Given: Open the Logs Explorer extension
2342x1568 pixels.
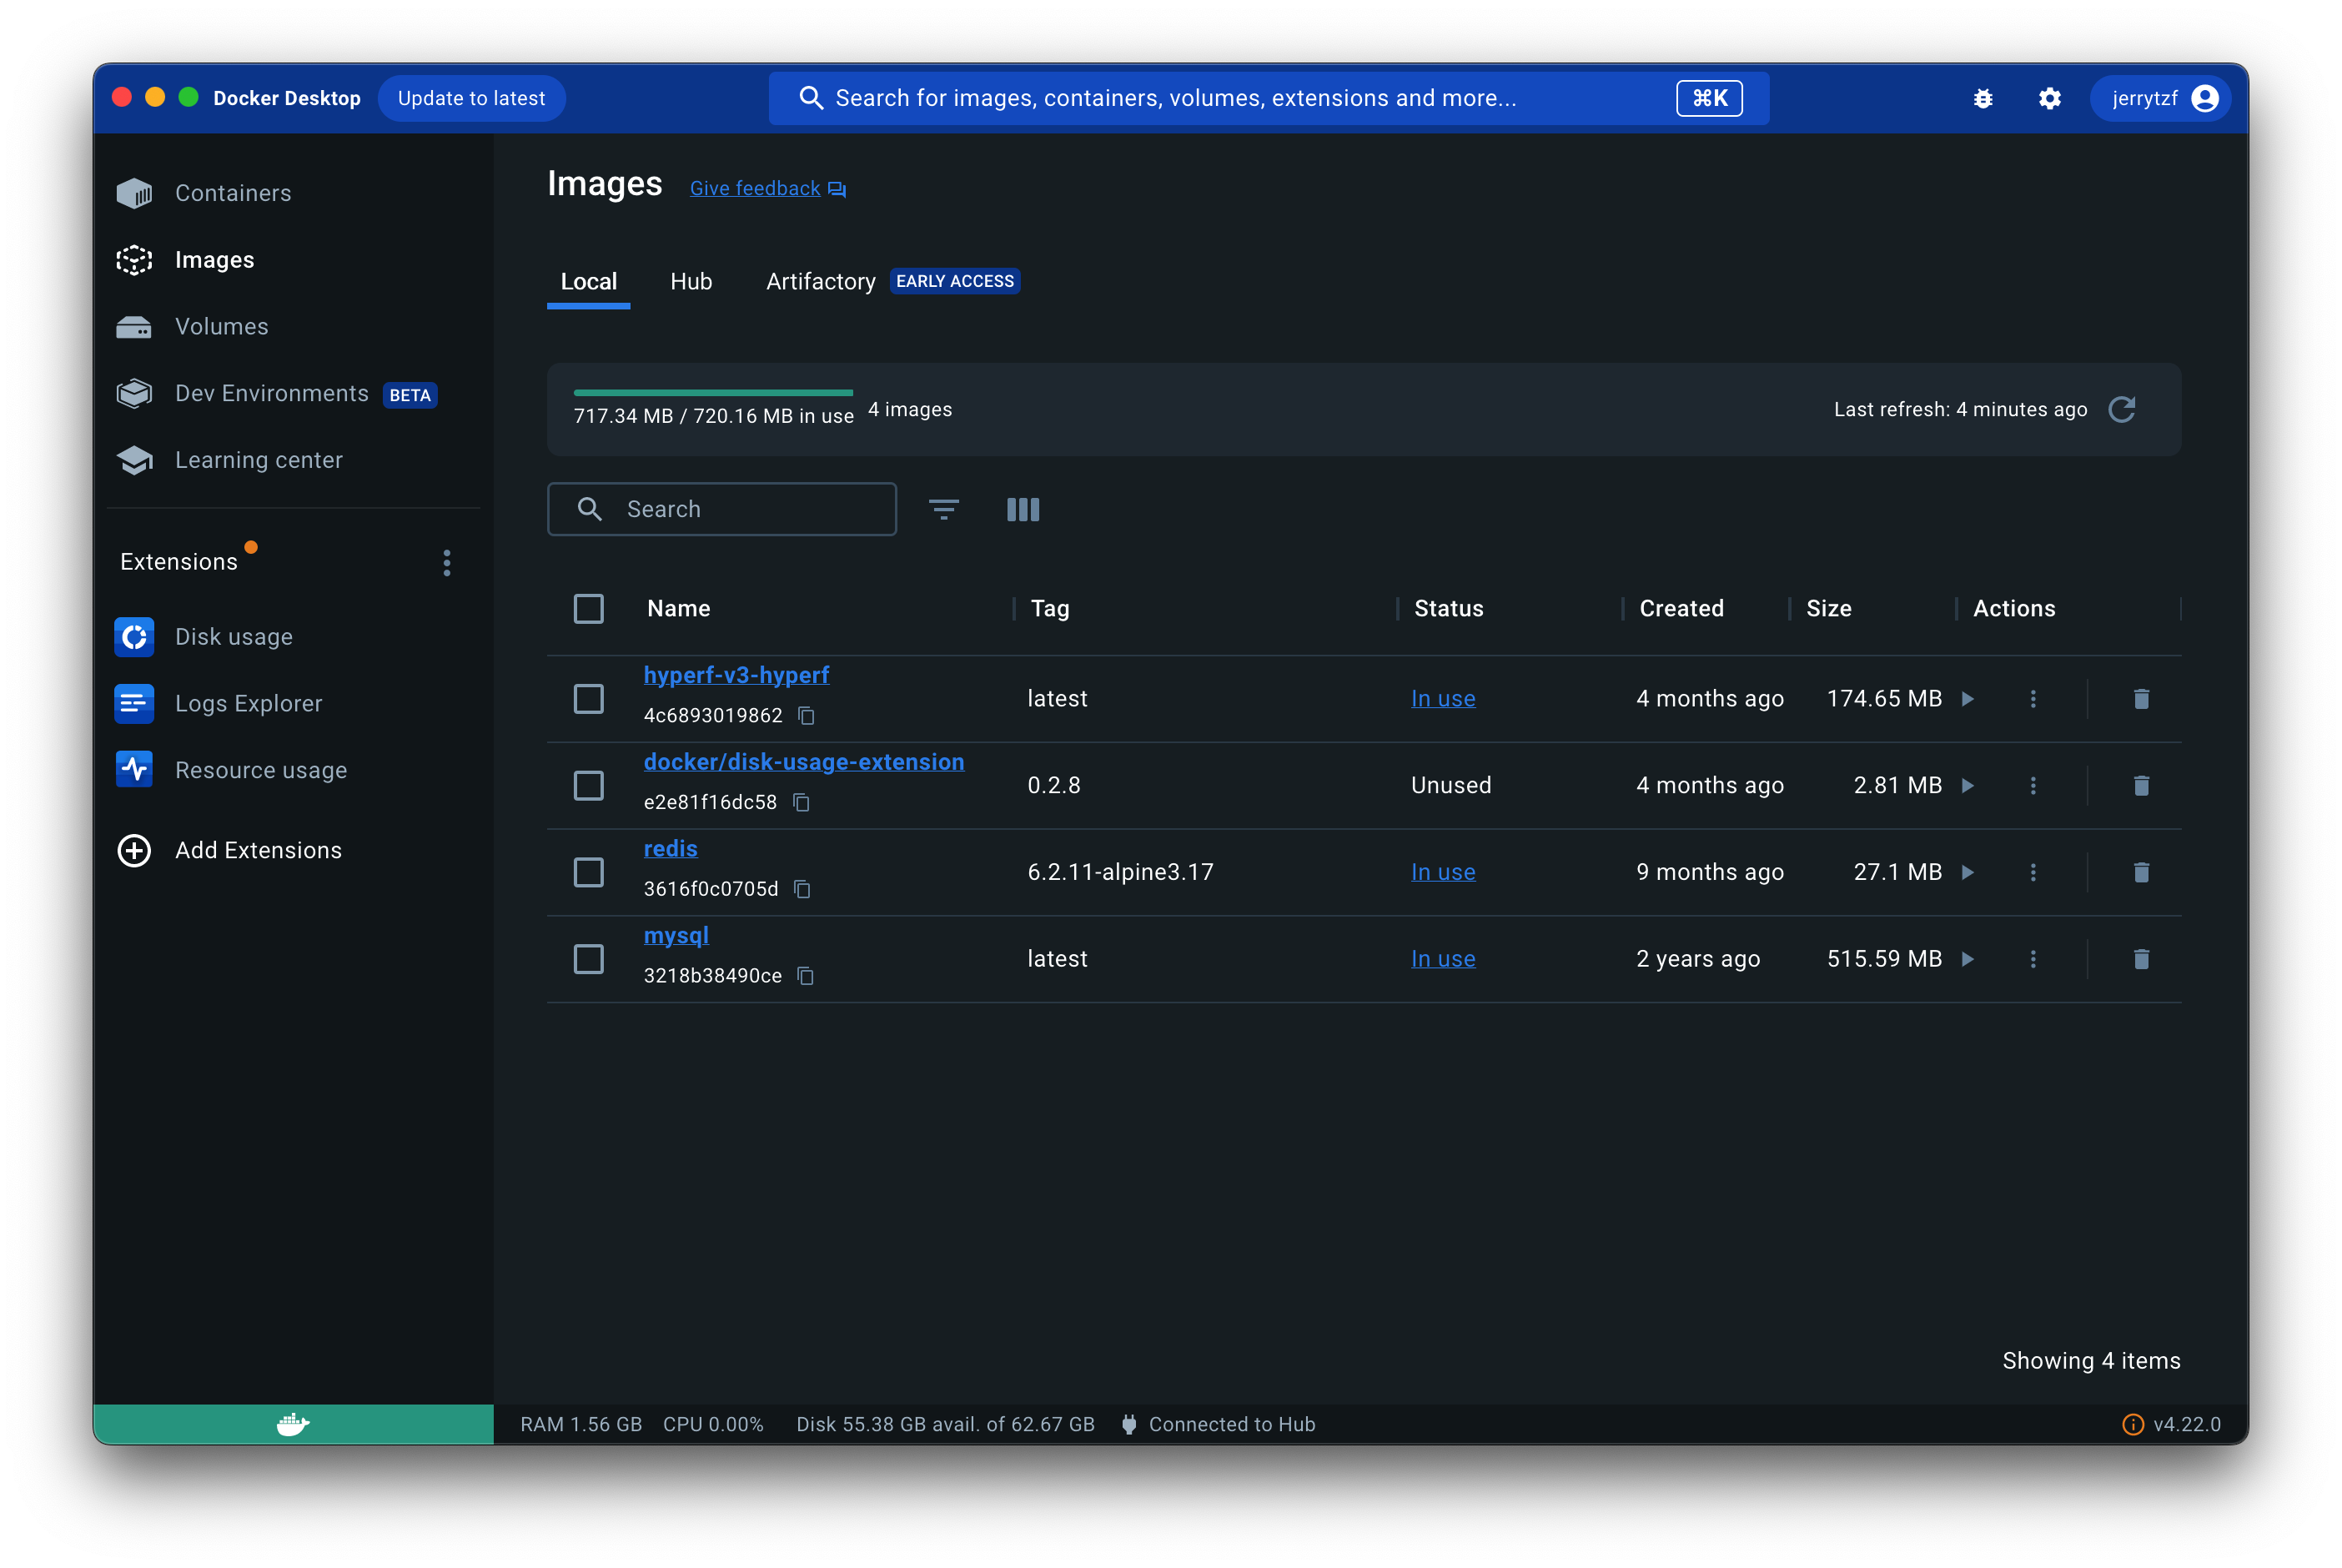Looking at the screenshot, I should click(218, 703).
